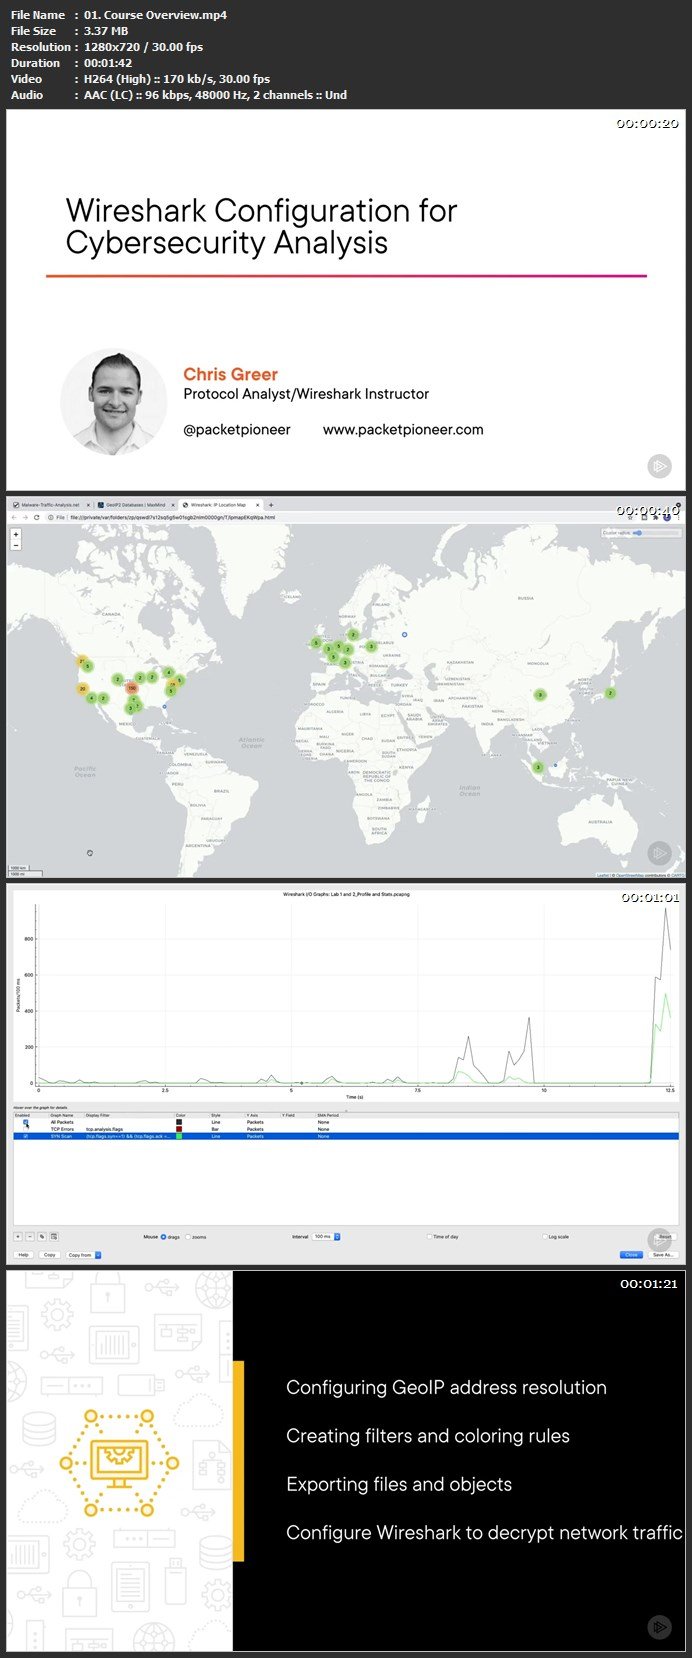The image size is (692, 1658).
Task: Click the map zoom out minus button
Action: [x=16, y=546]
